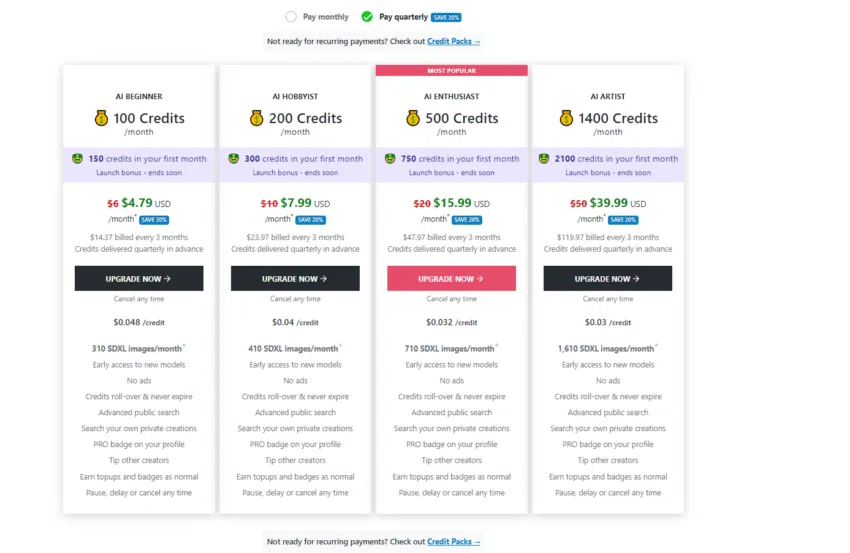Upgrade to the AI Beginner plan

click(x=139, y=279)
